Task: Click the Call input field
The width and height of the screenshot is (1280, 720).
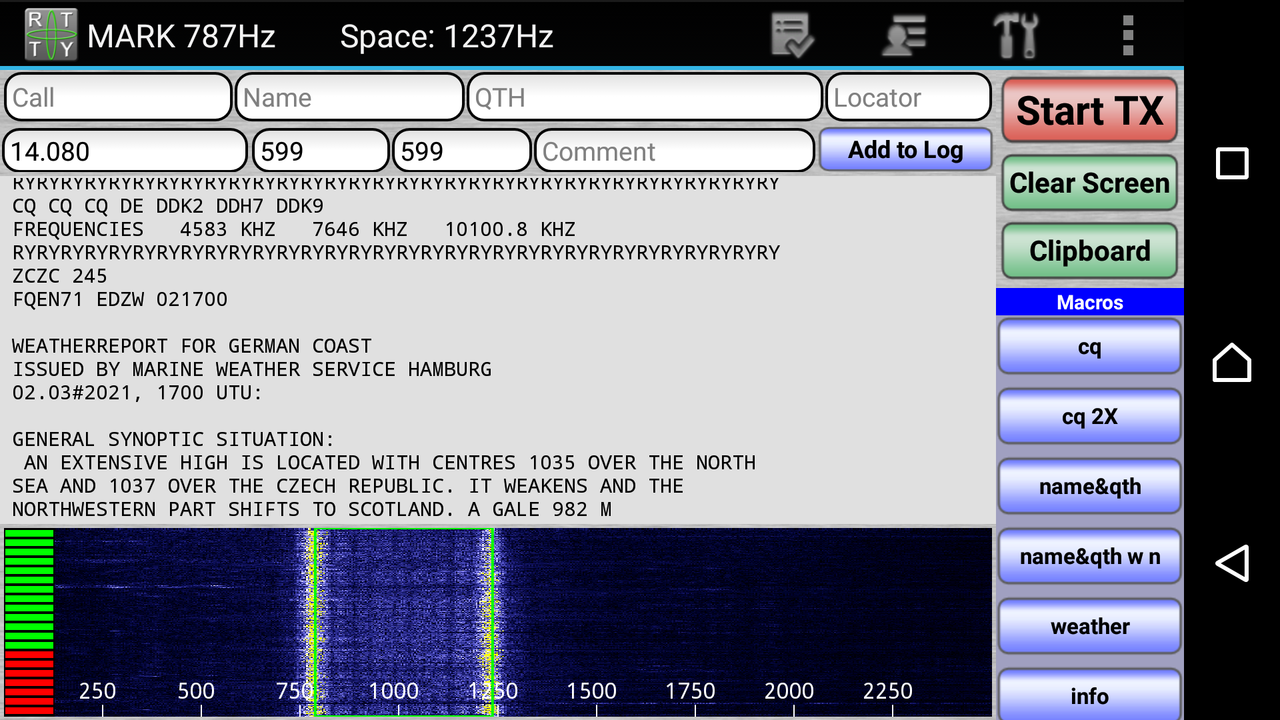Action: coord(118,98)
